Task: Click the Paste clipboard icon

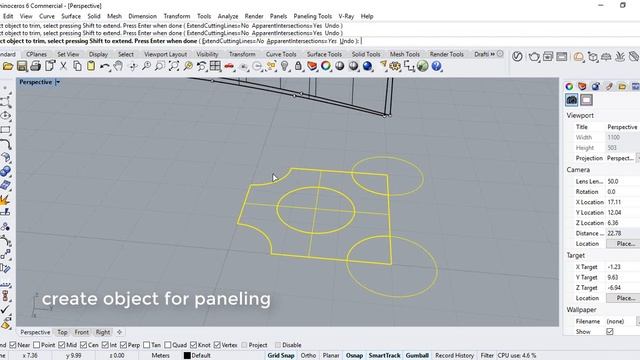Action: click(91, 66)
